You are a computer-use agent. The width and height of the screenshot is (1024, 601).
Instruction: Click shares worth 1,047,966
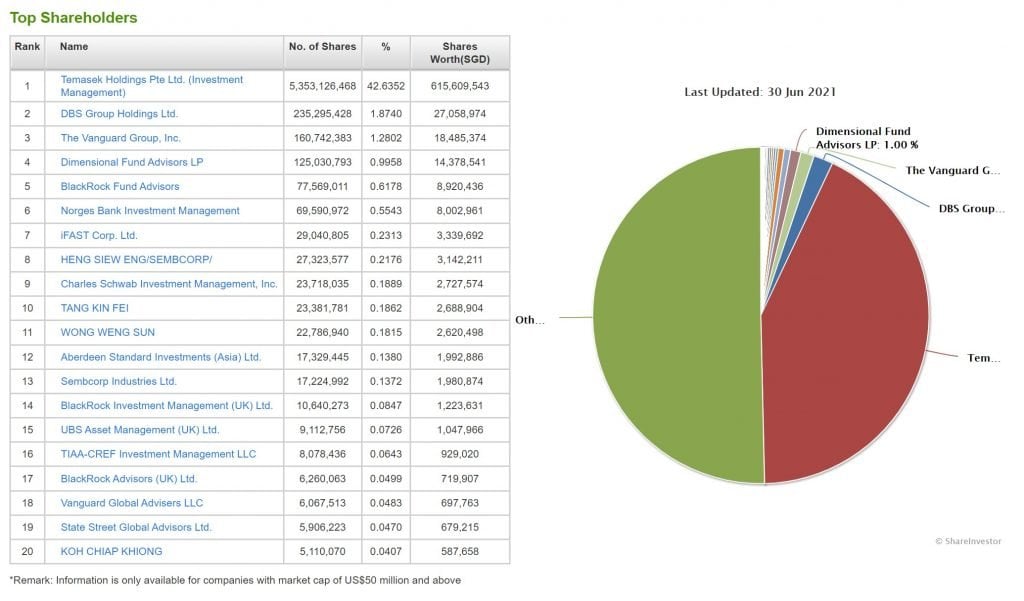point(460,429)
